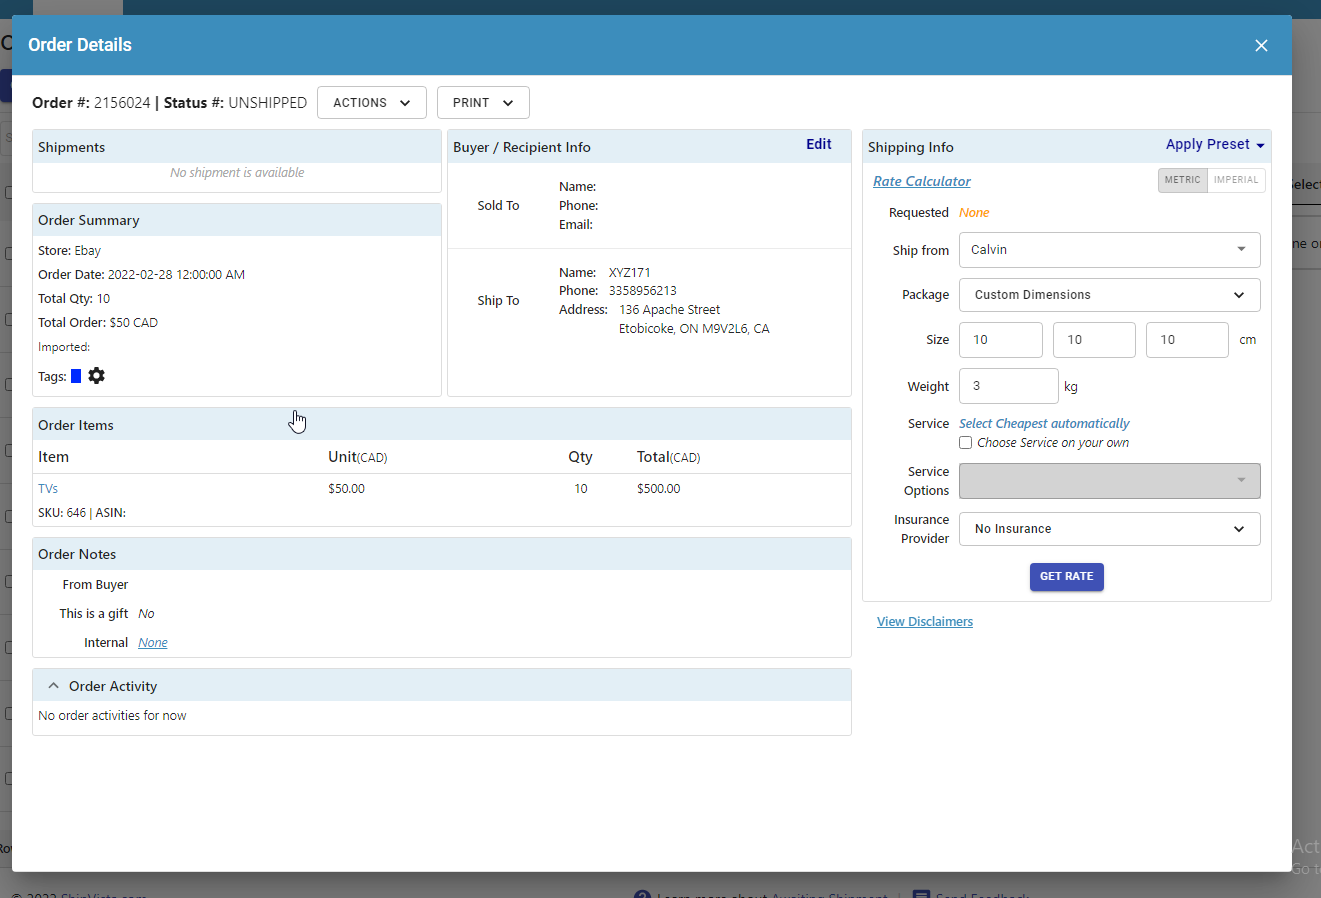The height and width of the screenshot is (898, 1321).
Task: Edit the Buyer / Recipient Info
Action: 819,145
